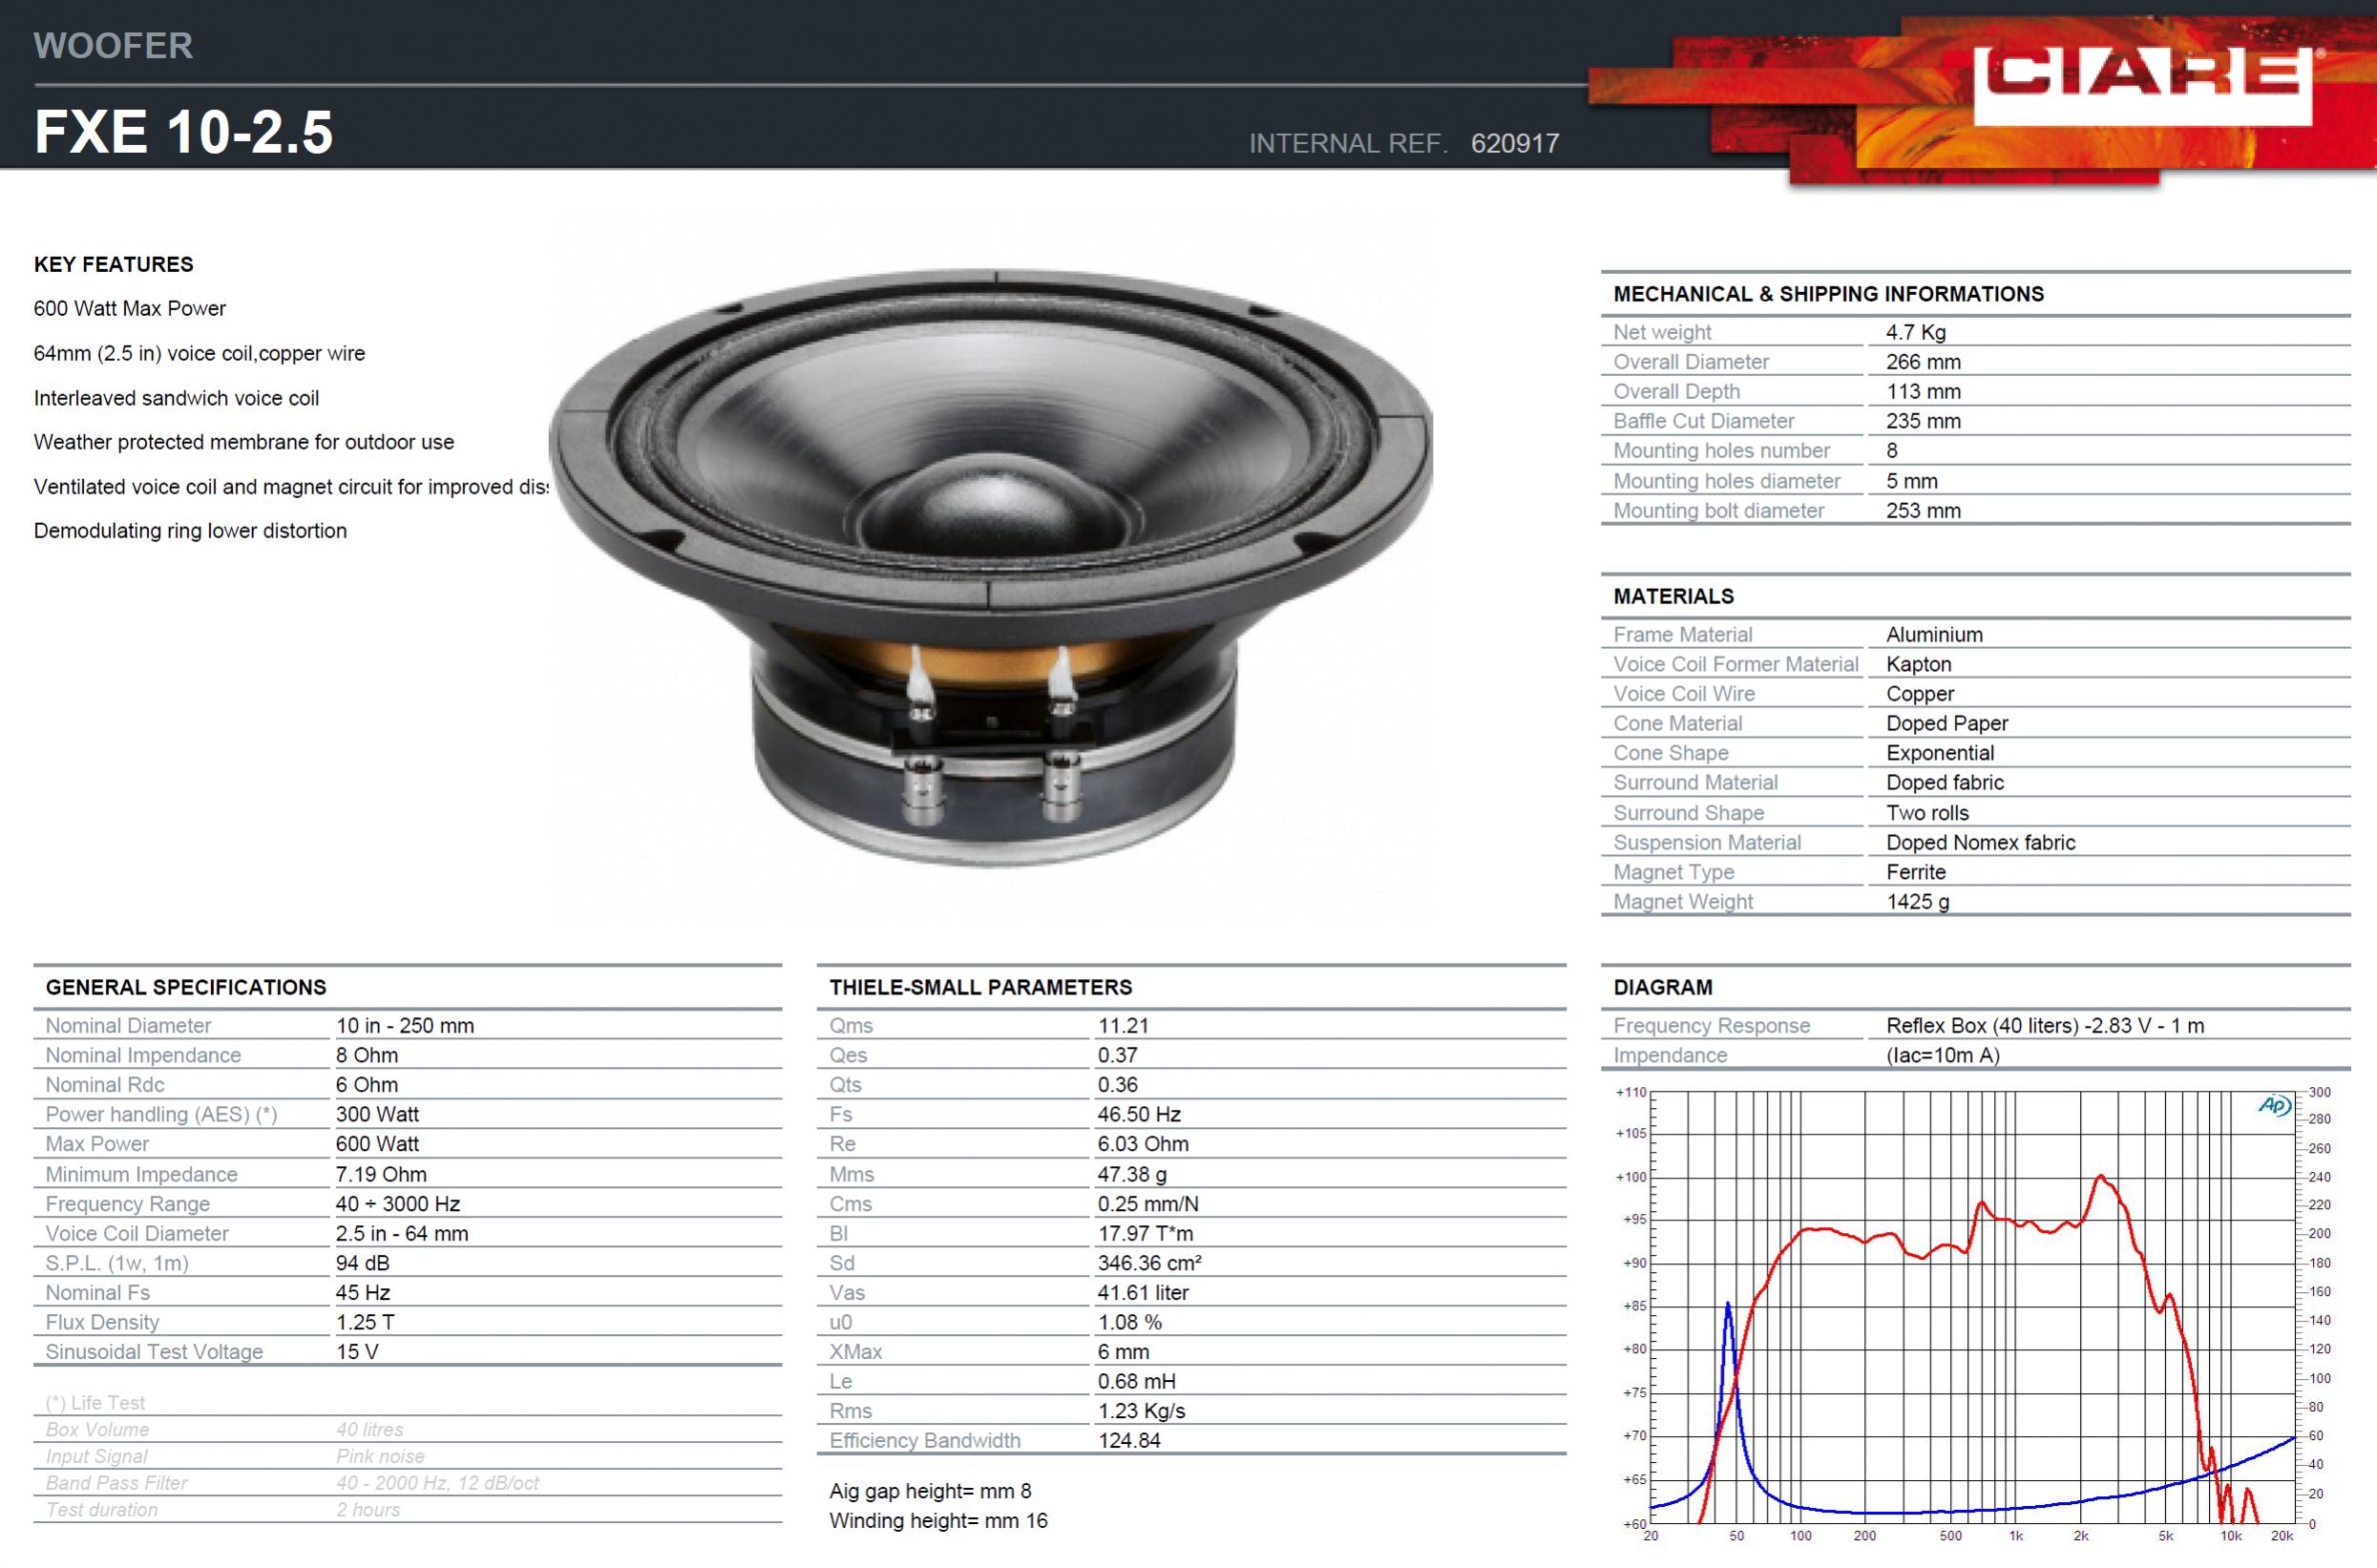Click Frequency Range value 40 ÷ 3000 Hz
2377x1568 pixels.
coord(398,1204)
